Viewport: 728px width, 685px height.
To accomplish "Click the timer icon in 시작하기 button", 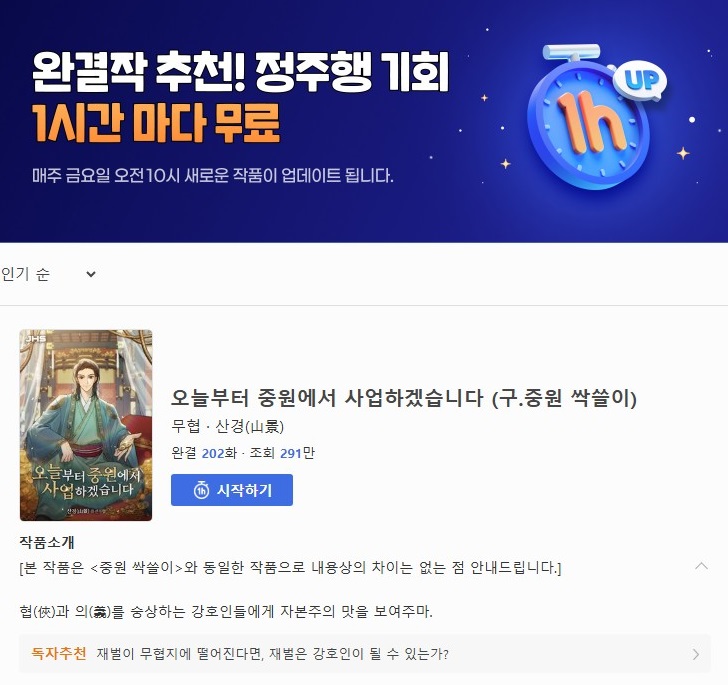I will coord(201,490).
